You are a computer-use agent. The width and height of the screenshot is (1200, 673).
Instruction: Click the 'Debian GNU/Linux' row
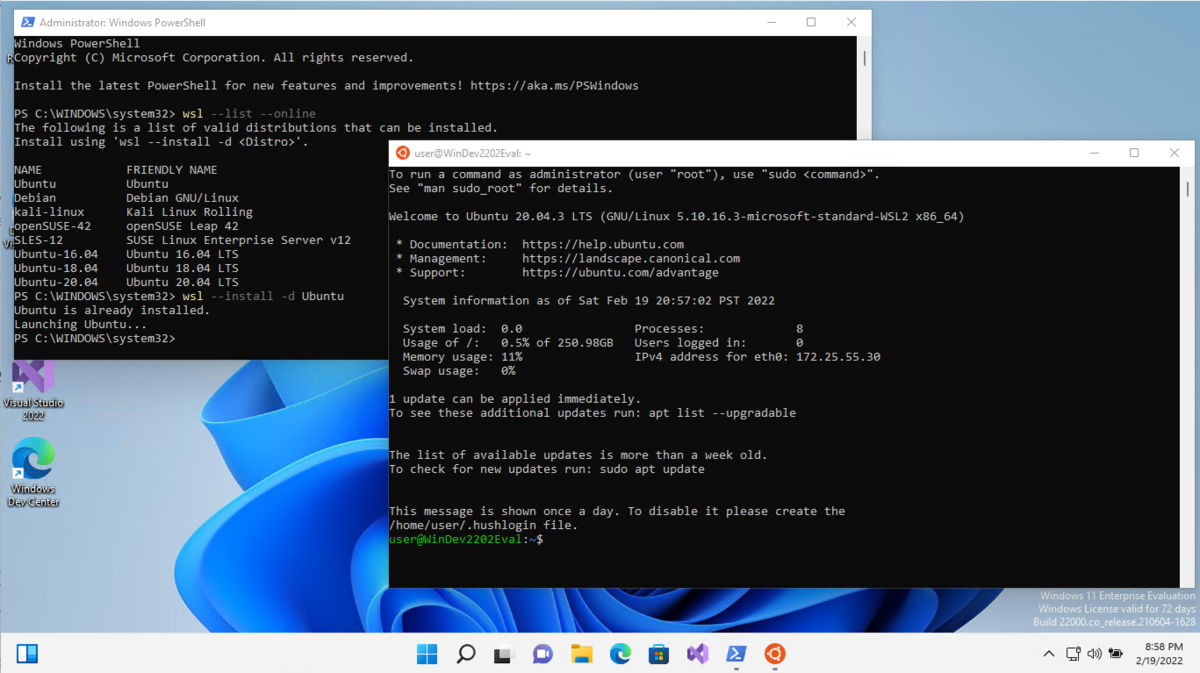(126, 198)
